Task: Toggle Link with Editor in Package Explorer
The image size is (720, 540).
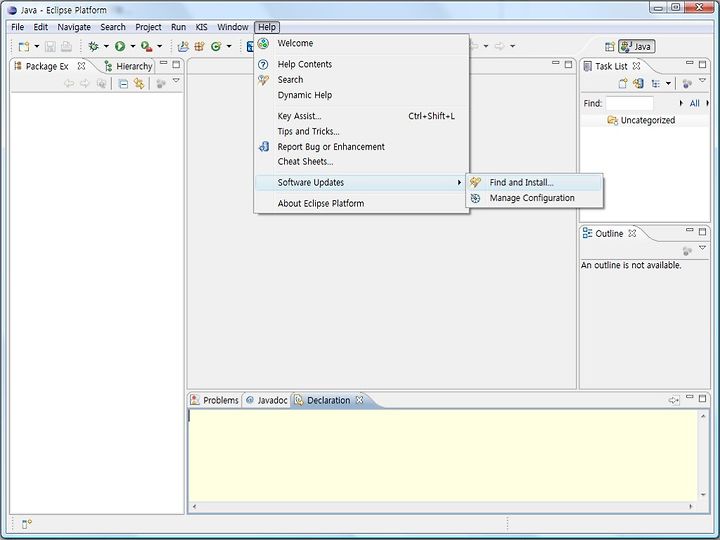Action: pyautogui.click(x=139, y=84)
